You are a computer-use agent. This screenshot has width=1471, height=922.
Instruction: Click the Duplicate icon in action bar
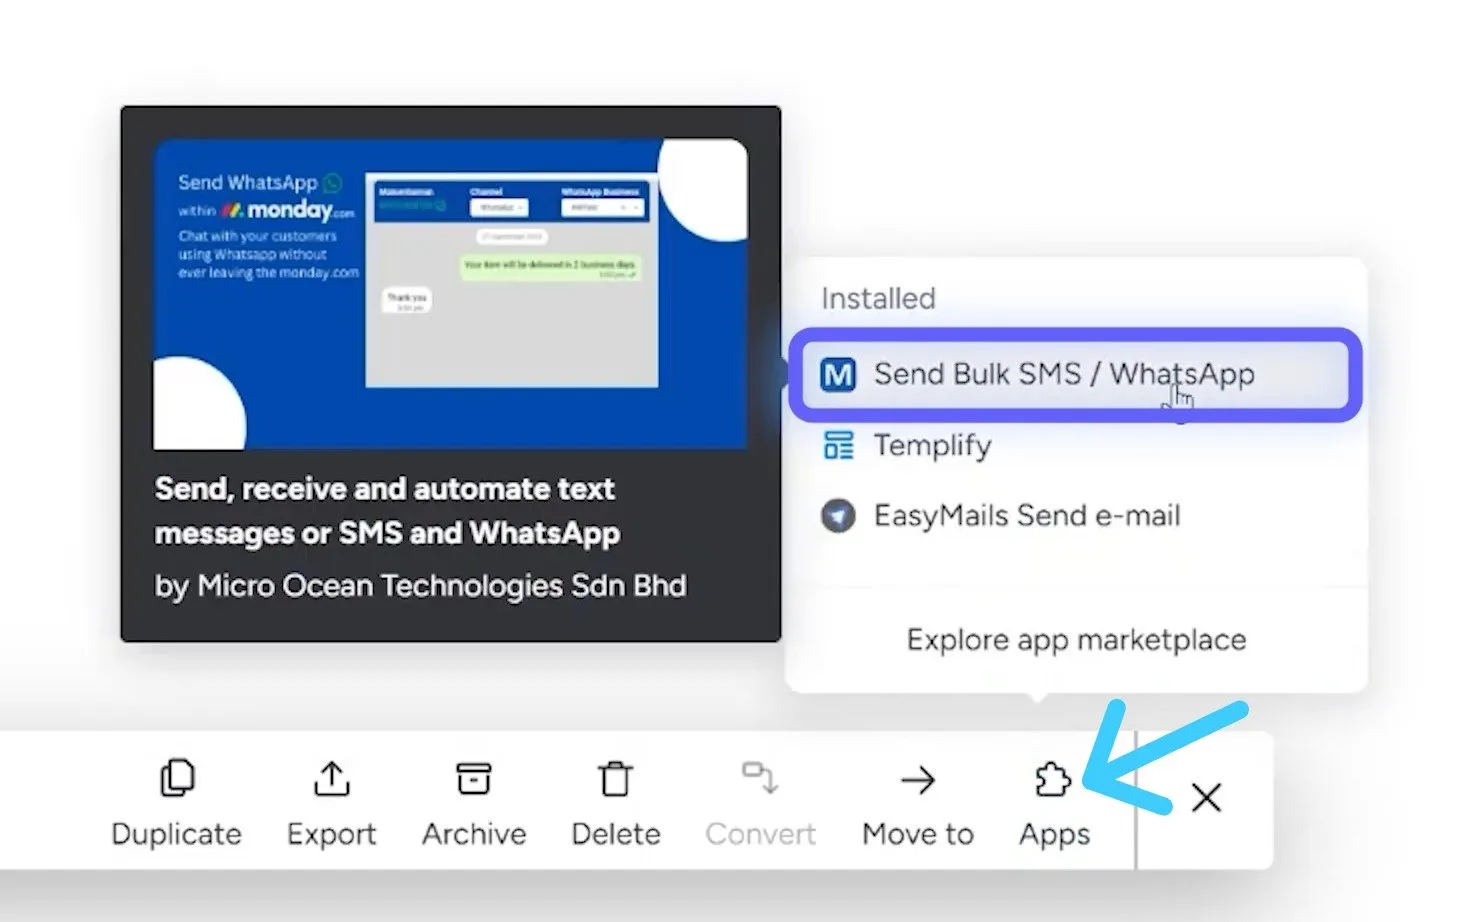177,778
